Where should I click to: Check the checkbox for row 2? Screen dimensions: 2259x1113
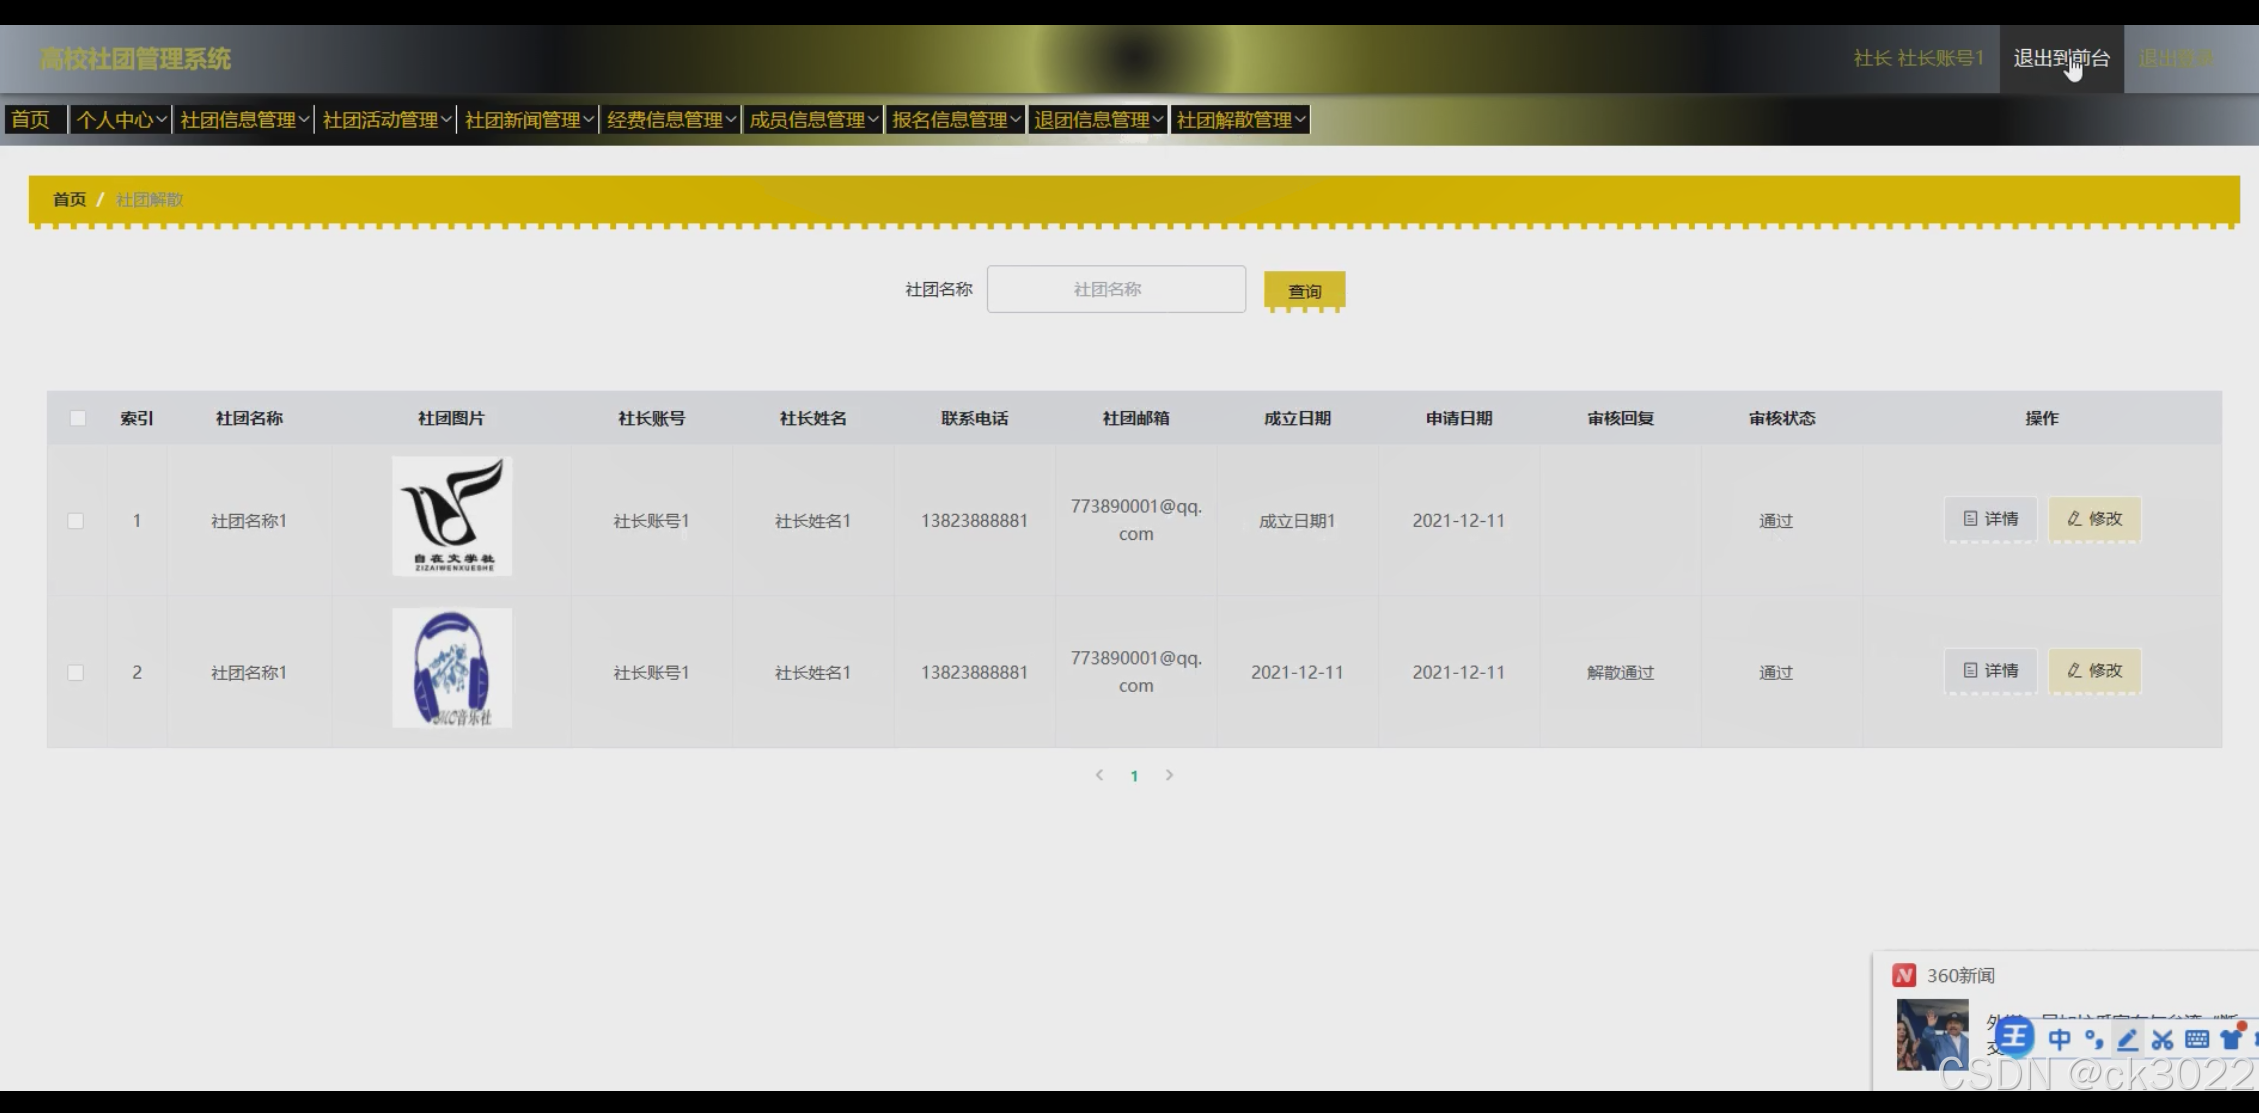click(x=76, y=673)
